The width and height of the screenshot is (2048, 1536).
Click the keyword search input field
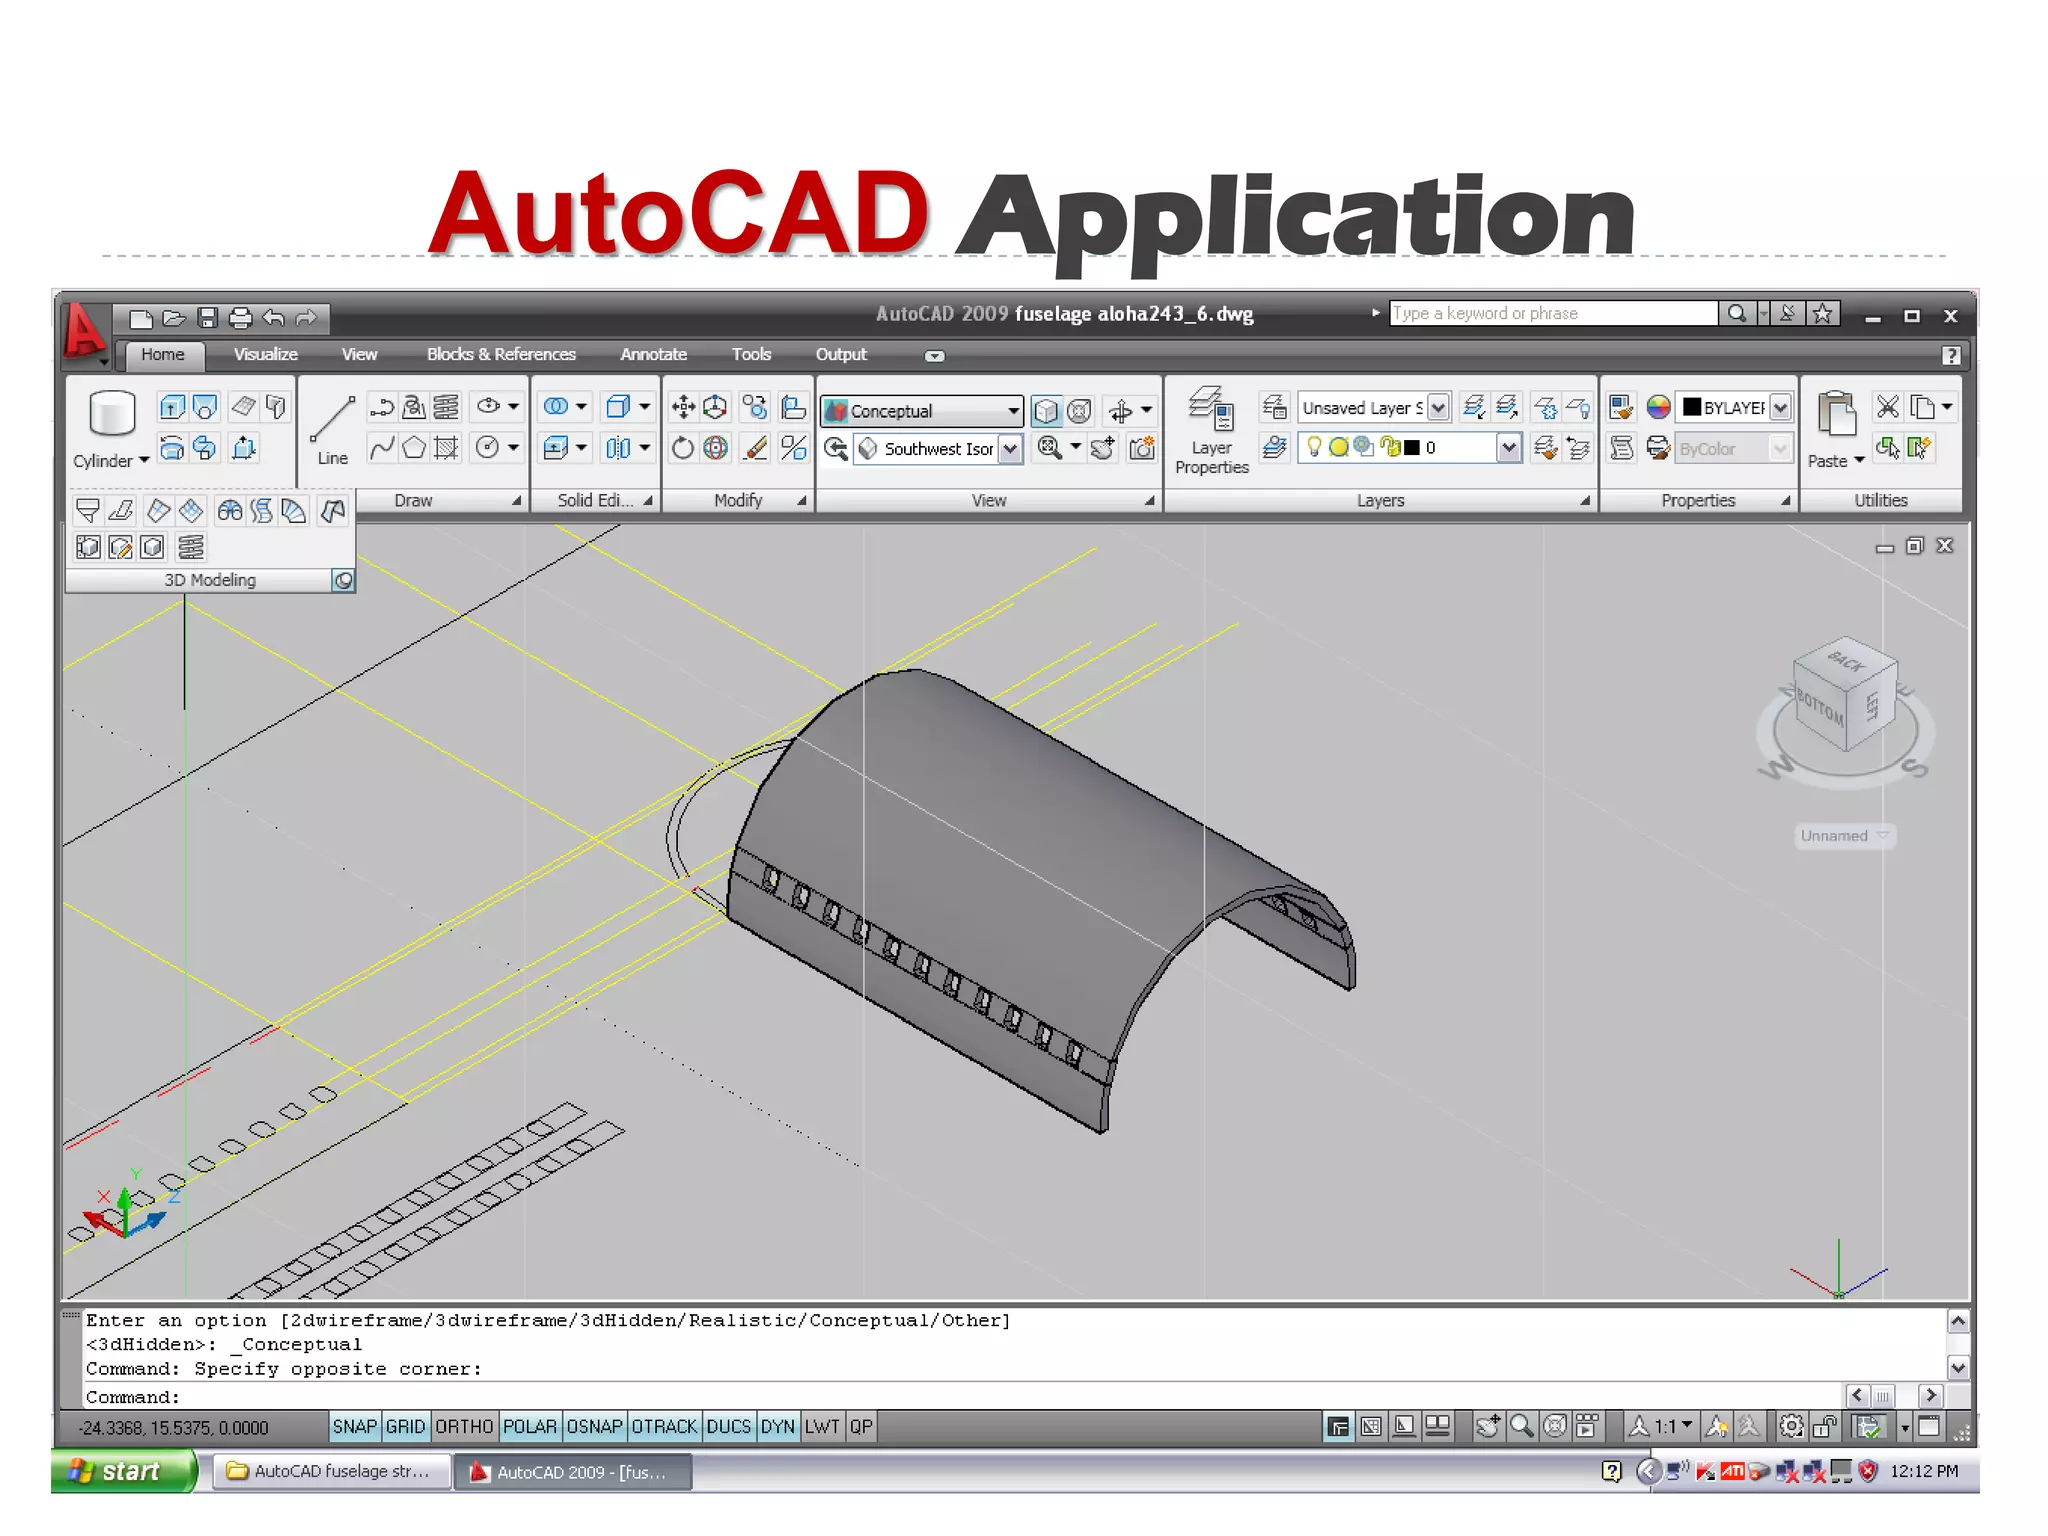1553,313
